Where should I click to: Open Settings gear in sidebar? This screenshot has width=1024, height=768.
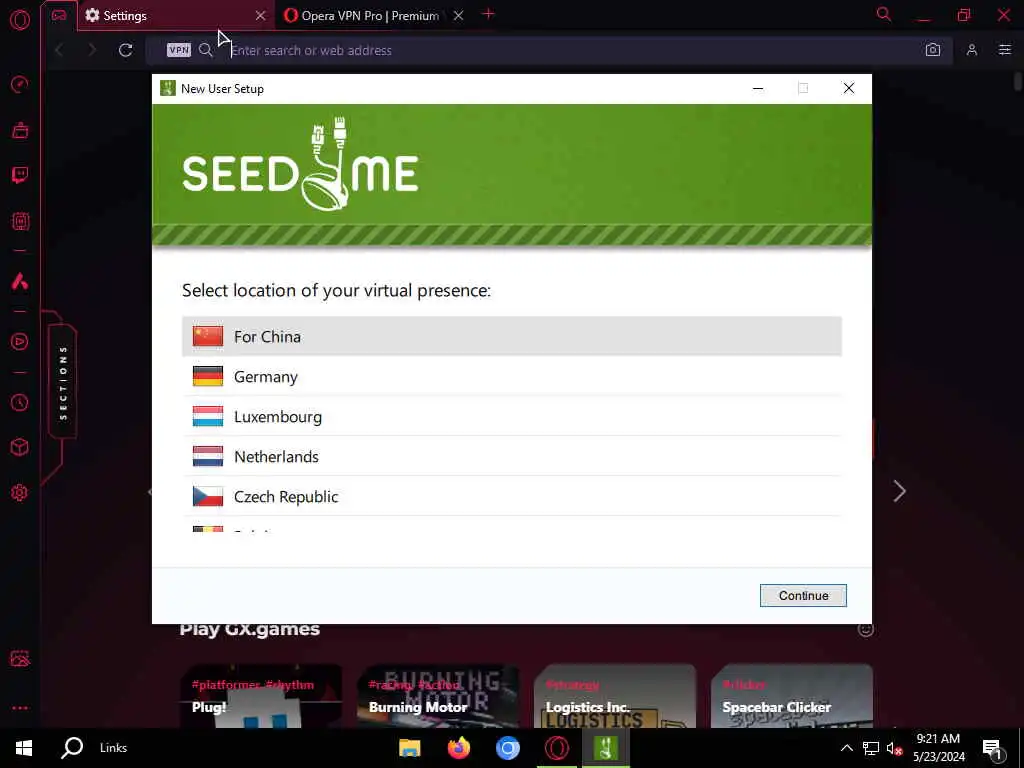(x=20, y=492)
